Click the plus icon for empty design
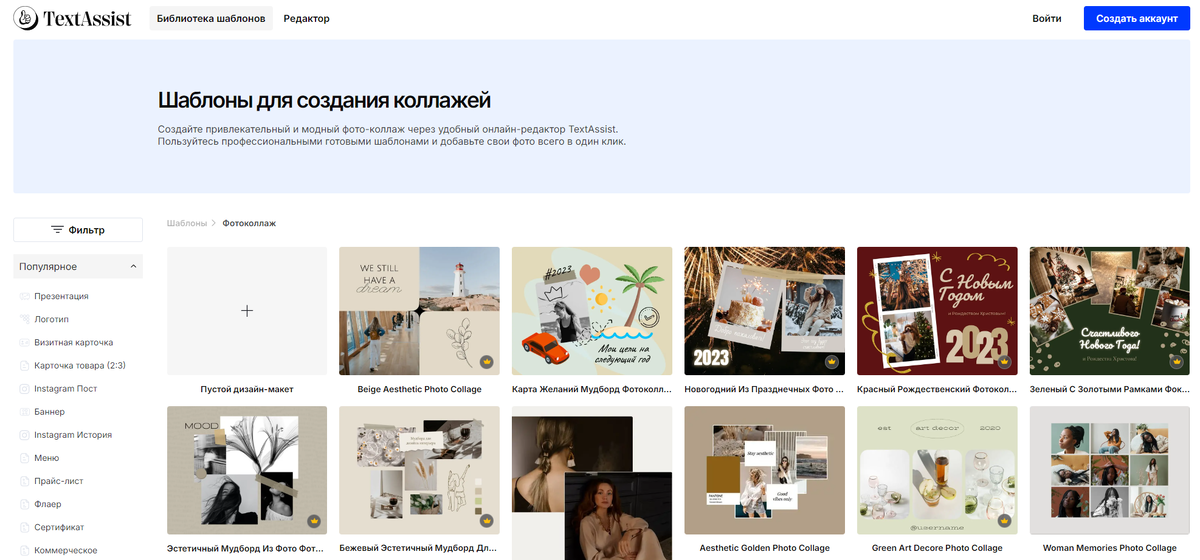Image resolution: width=1200 pixels, height=560 pixels. pyautogui.click(x=247, y=311)
